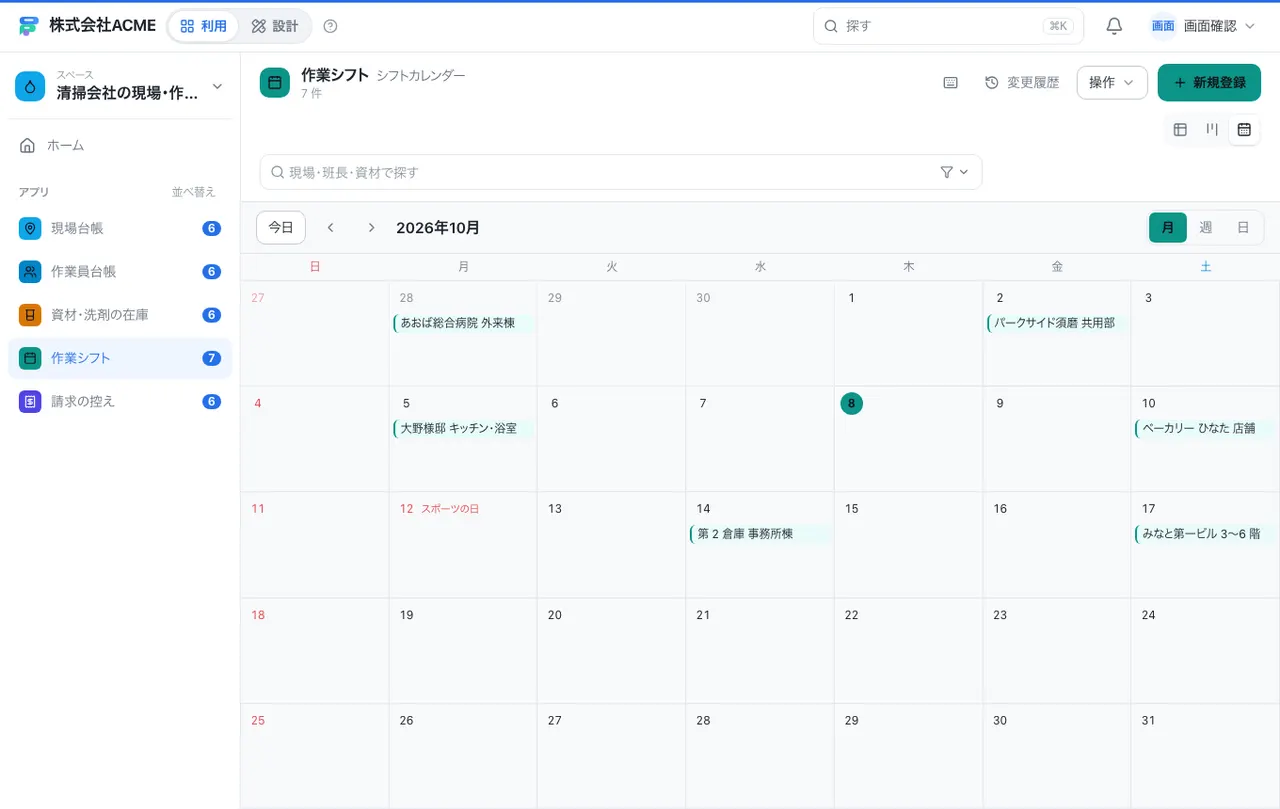This screenshot has width=1280, height=809.
Task: Select the calendar view icon
Action: (1244, 129)
